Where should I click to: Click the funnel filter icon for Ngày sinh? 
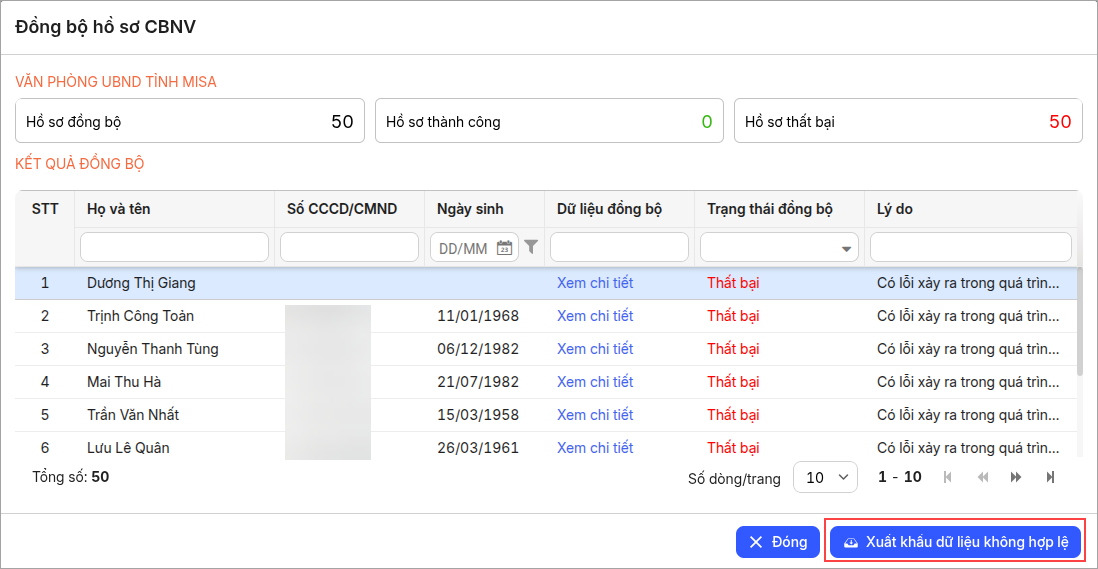pos(531,247)
